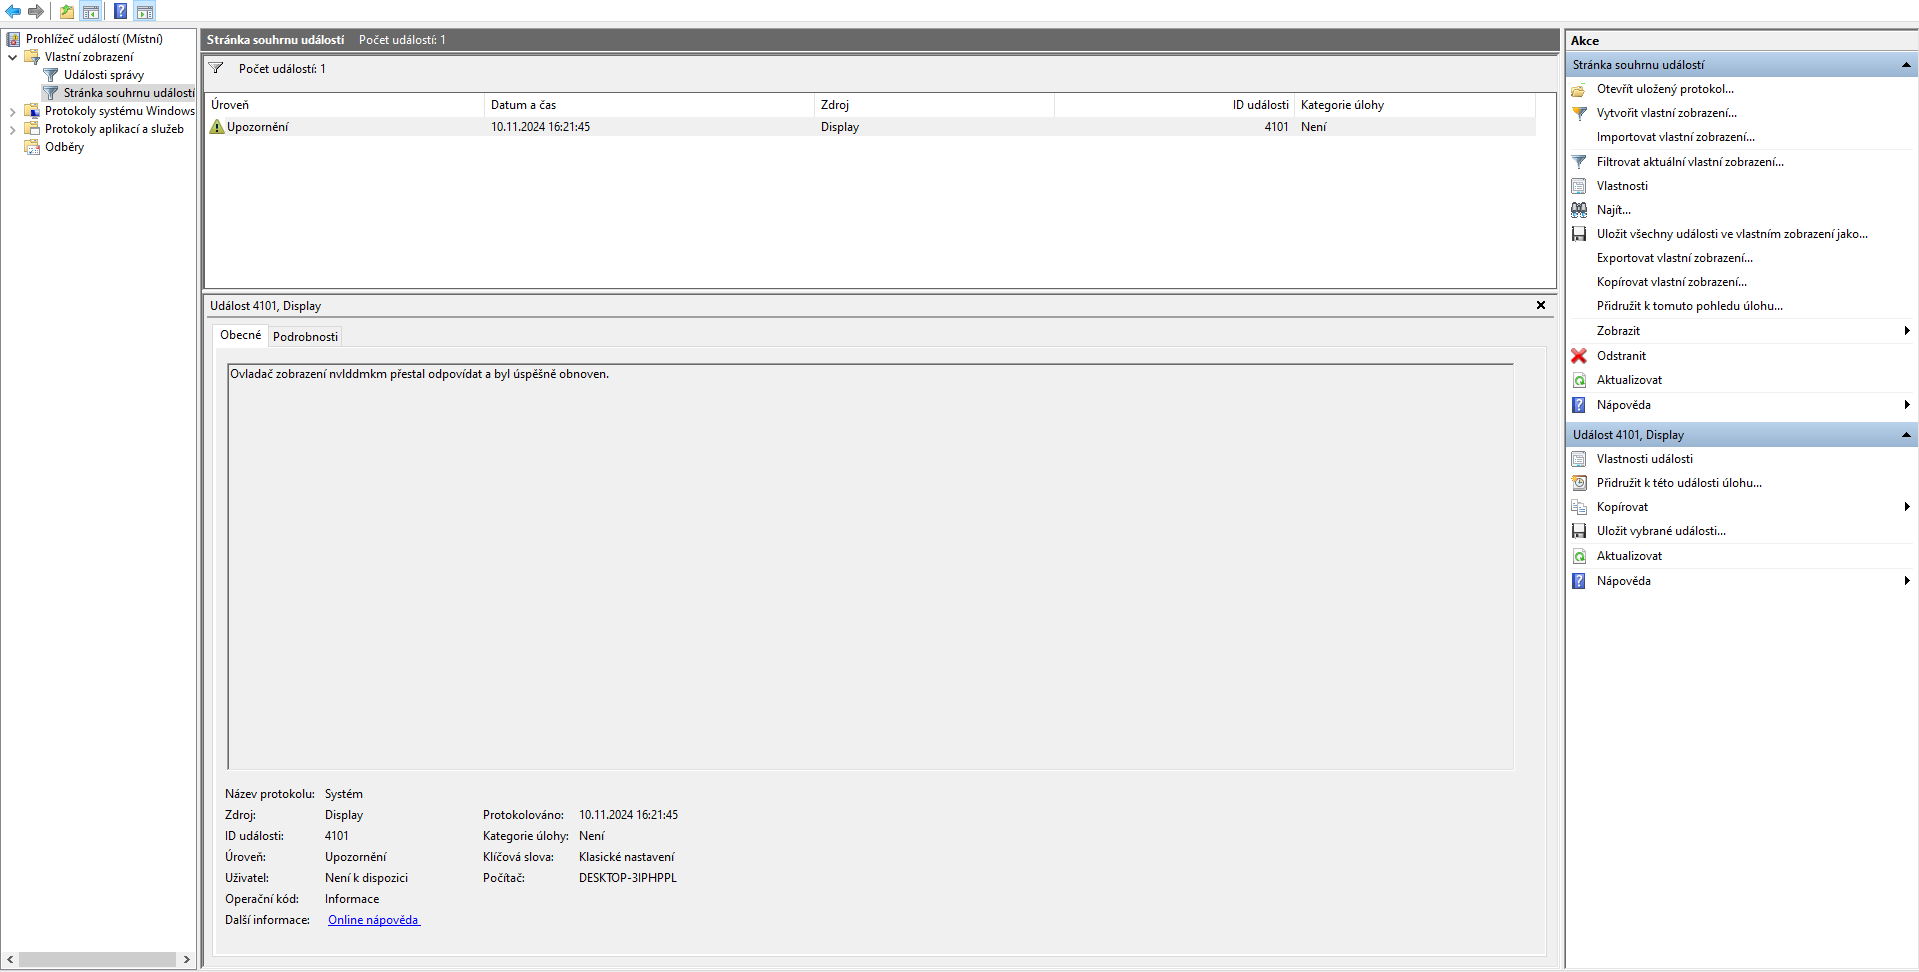The image size is (1919, 972).
Task: Open the Online nápověda link
Action: click(x=373, y=920)
